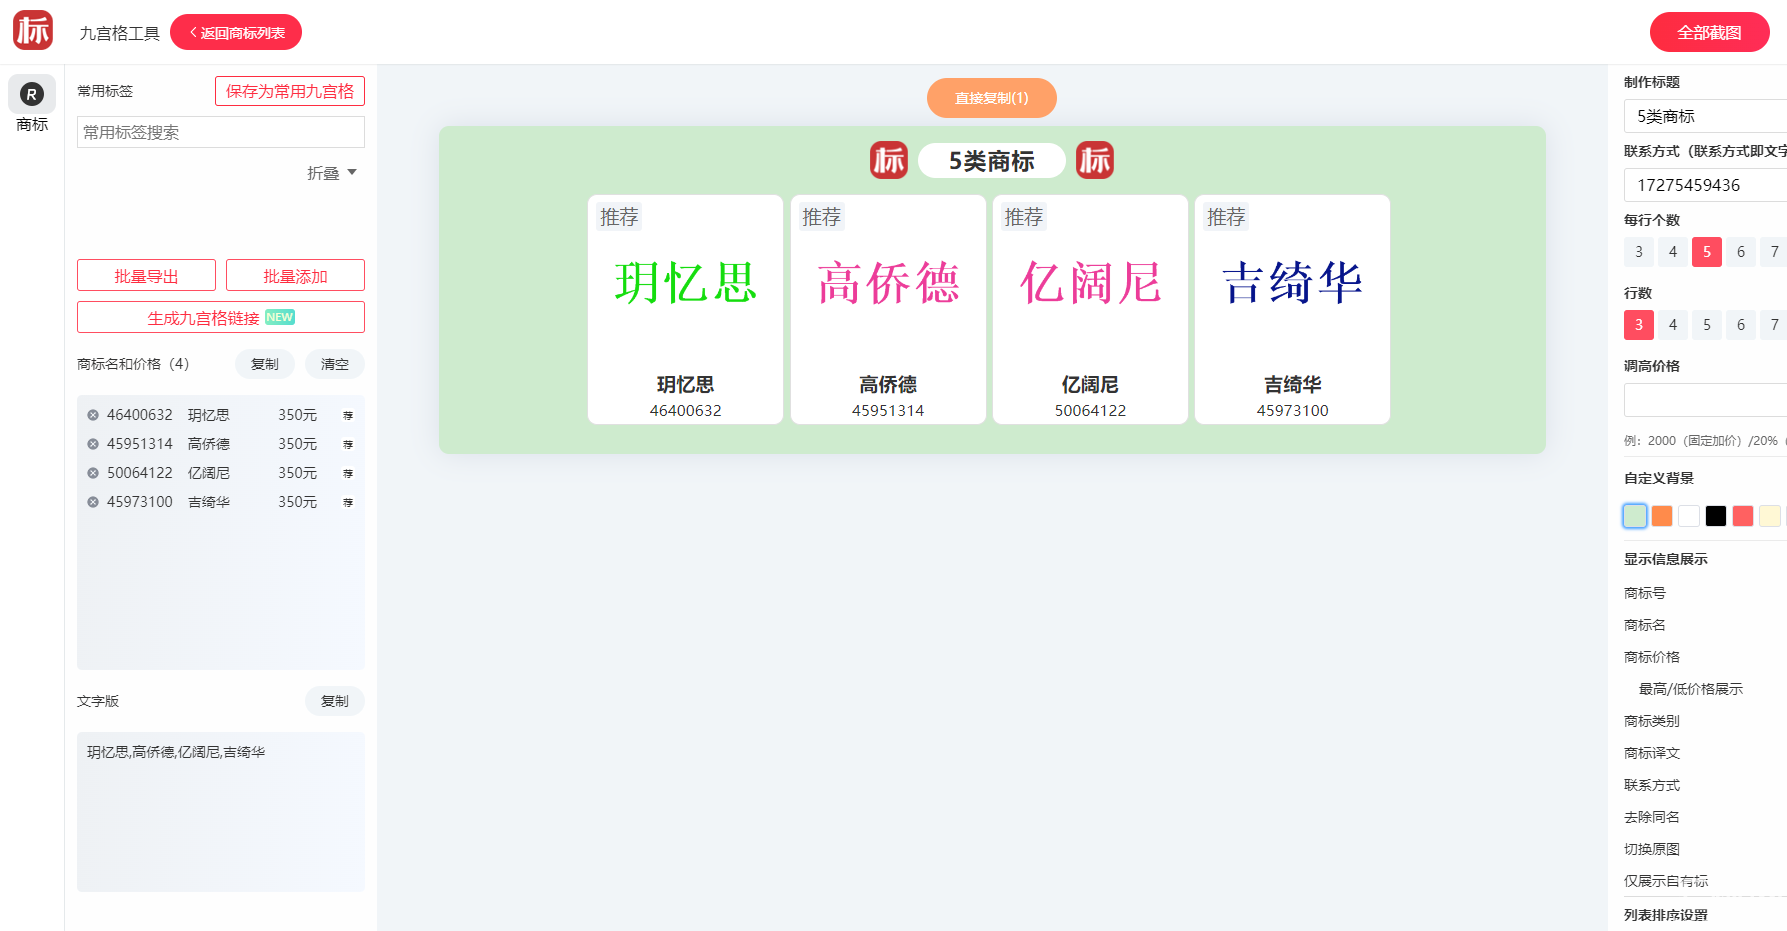This screenshot has height=931, width=1787.
Task: Click the empty 调高价格 input field
Action: pyautogui.click(x=1705, y=400)
